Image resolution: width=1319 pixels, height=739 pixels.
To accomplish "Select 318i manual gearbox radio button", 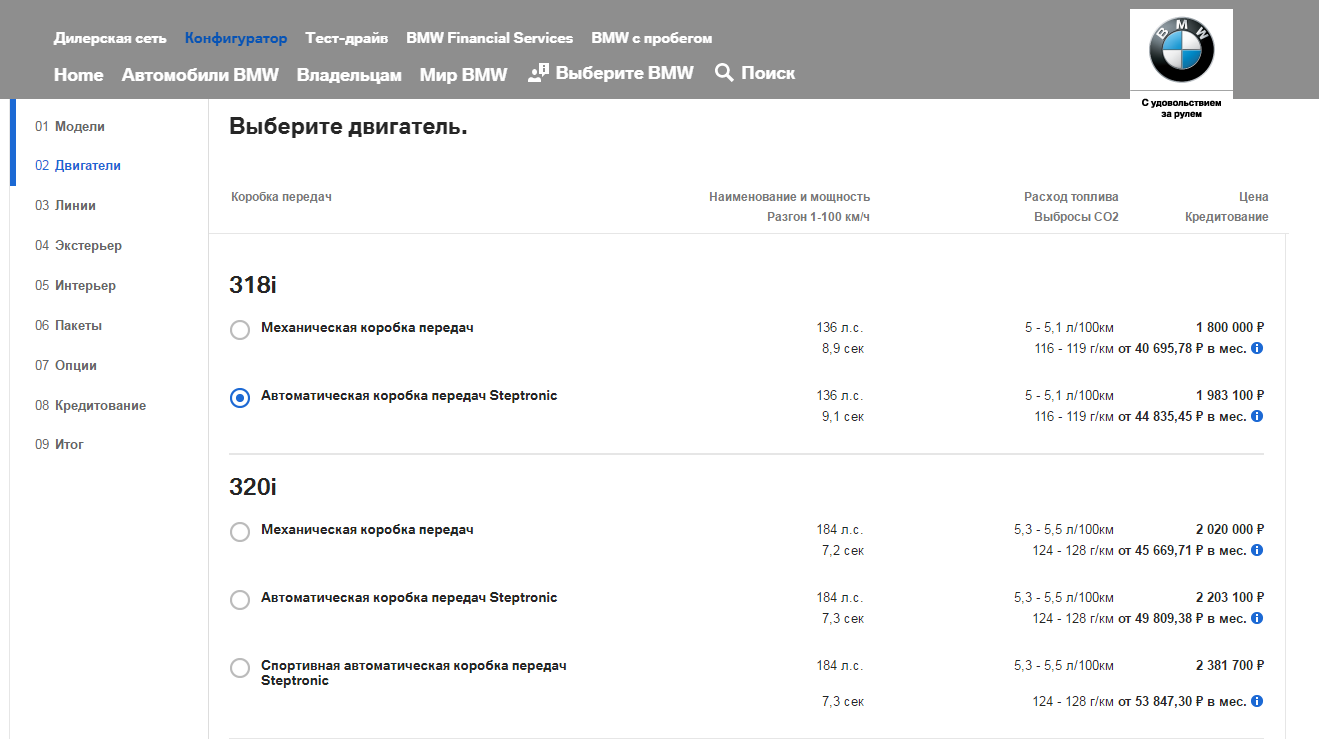I will pos(240,330).
